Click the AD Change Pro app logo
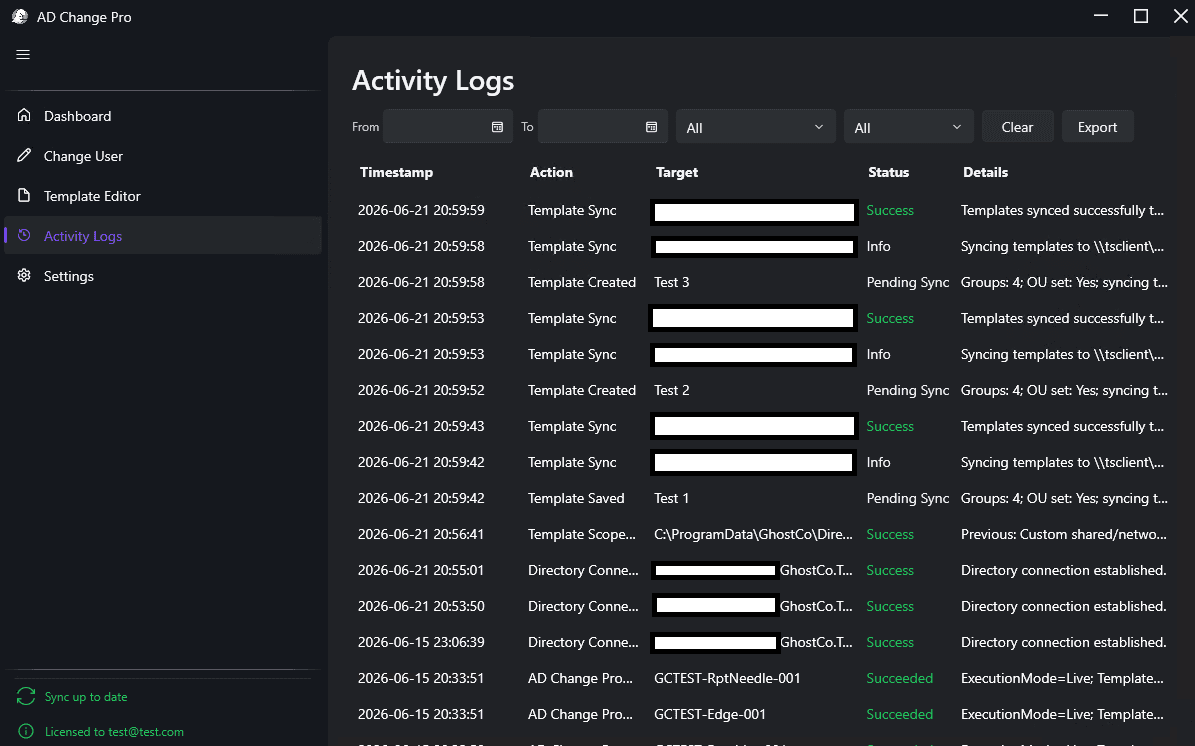The height and width of the screenshot is (746, 1195). (x=20, y=17)
